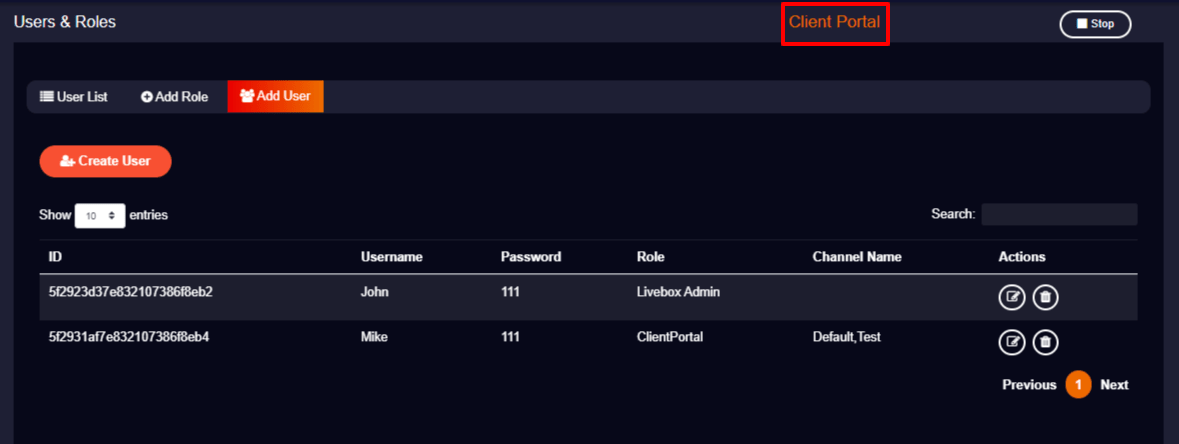Go to the Next page
The height and width of the screenshot is (444, 1179).
pyautogui.click(x=1114, y=385)
